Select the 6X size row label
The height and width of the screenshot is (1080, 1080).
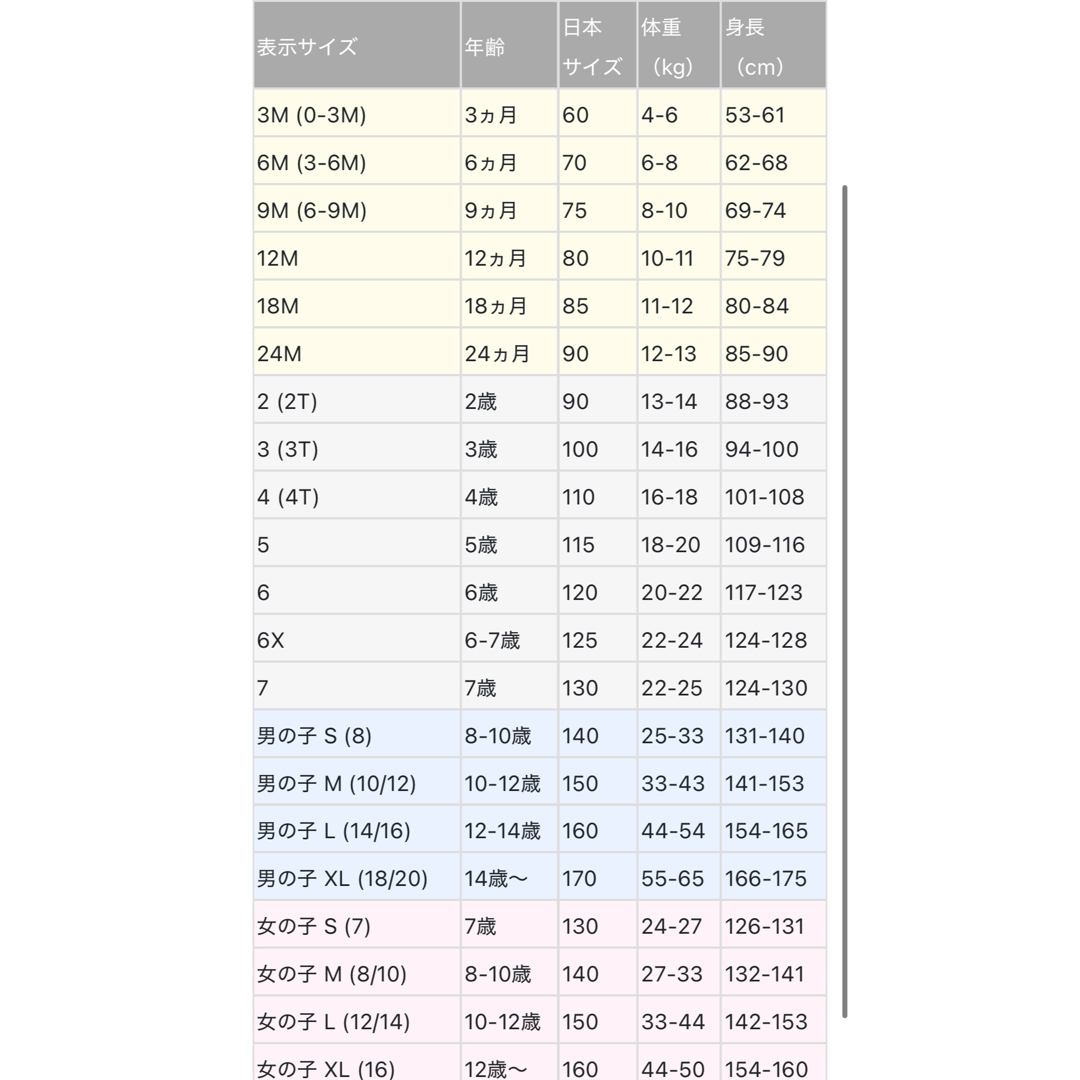357,639
